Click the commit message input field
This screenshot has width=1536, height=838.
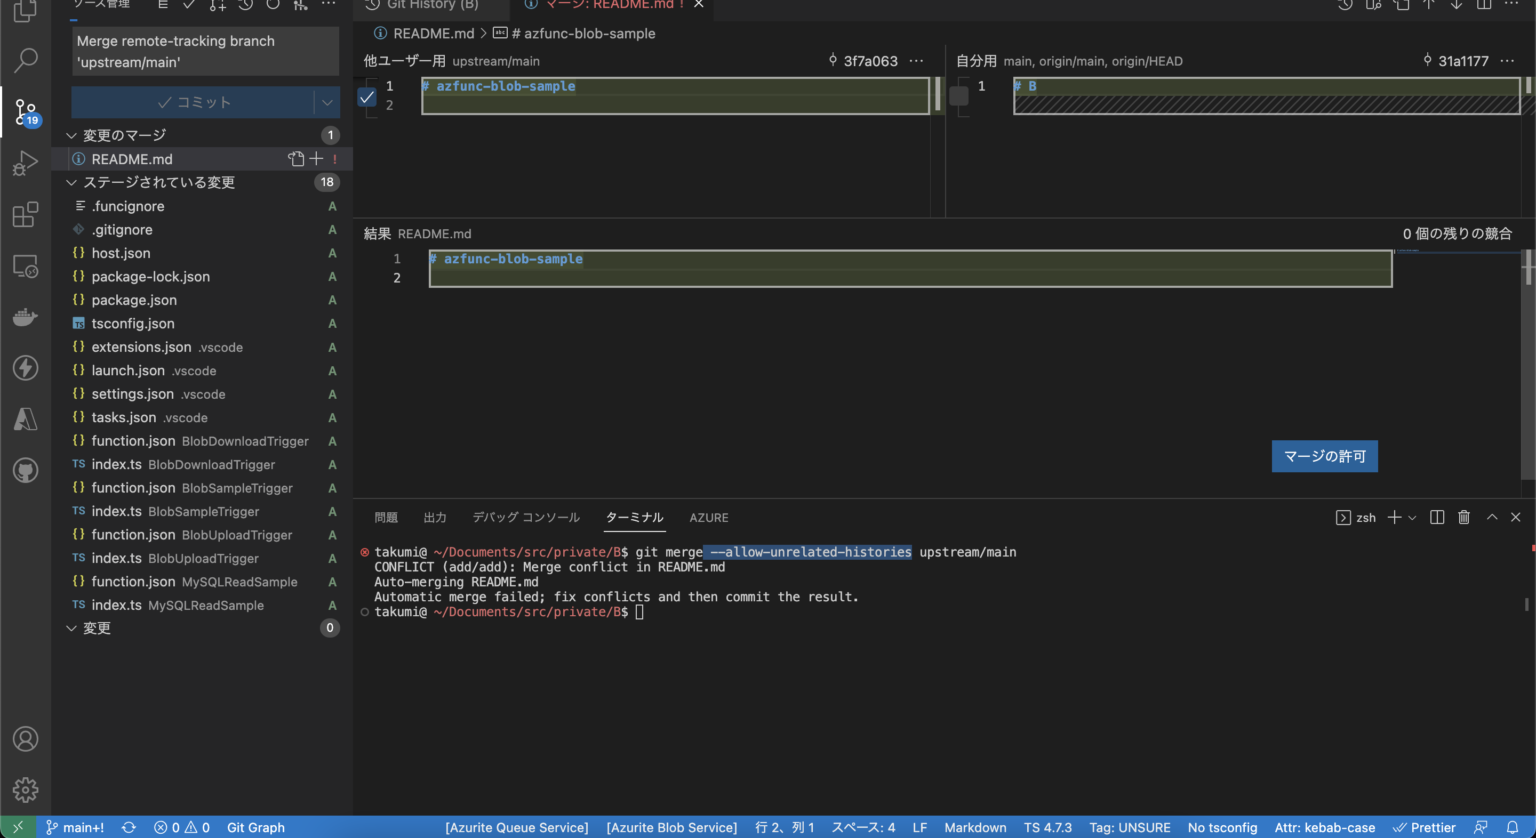(x=205, y=51)
